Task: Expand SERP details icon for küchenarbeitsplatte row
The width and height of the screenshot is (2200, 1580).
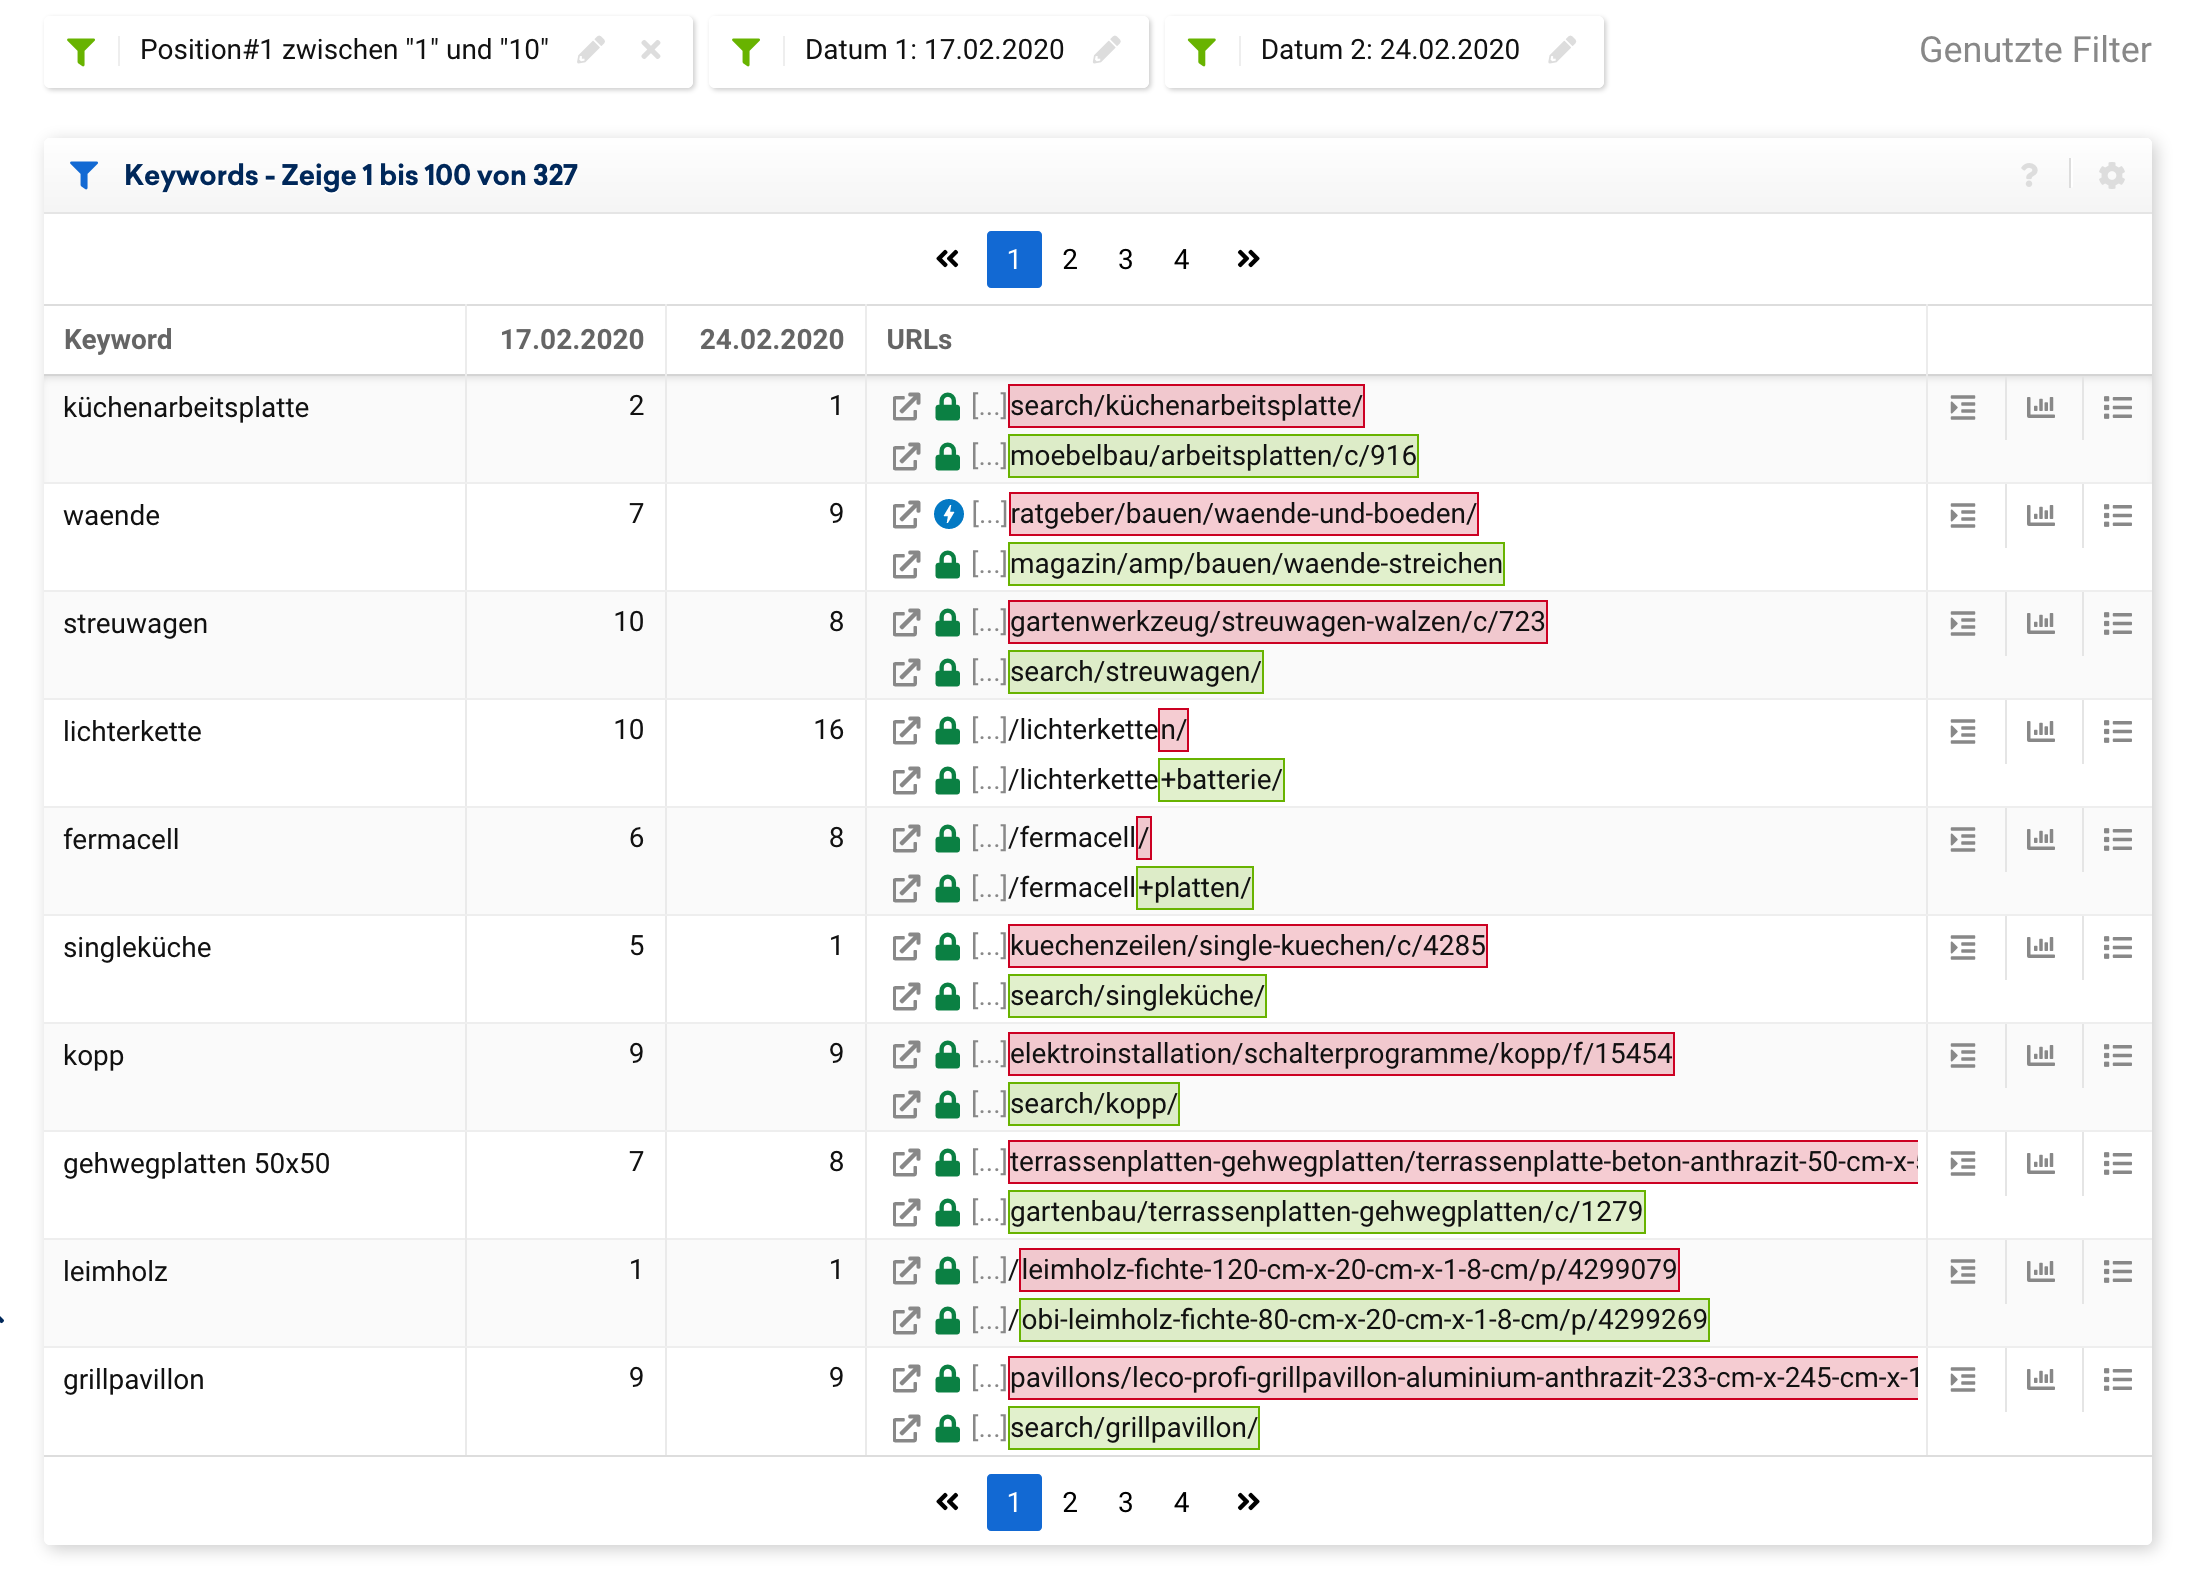Action: [1963, 407]
